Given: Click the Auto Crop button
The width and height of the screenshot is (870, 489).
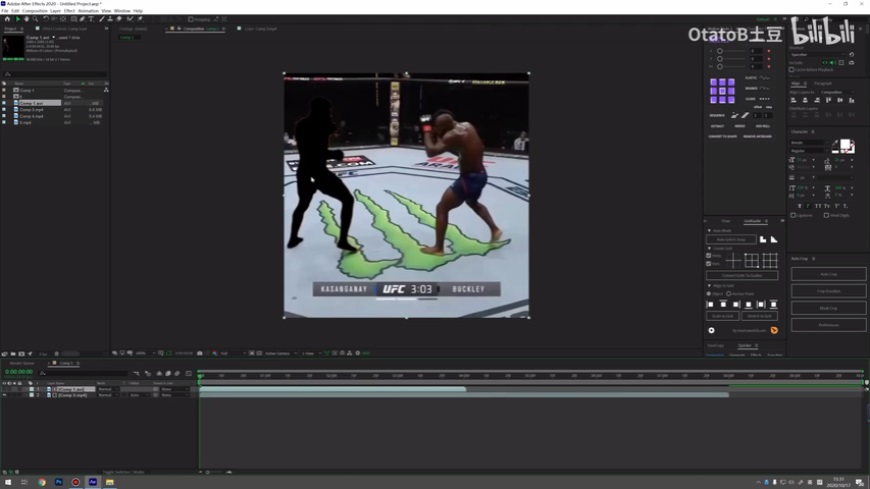Looking at the screenshot, I should pyautogui.click(x=828, y=274).
